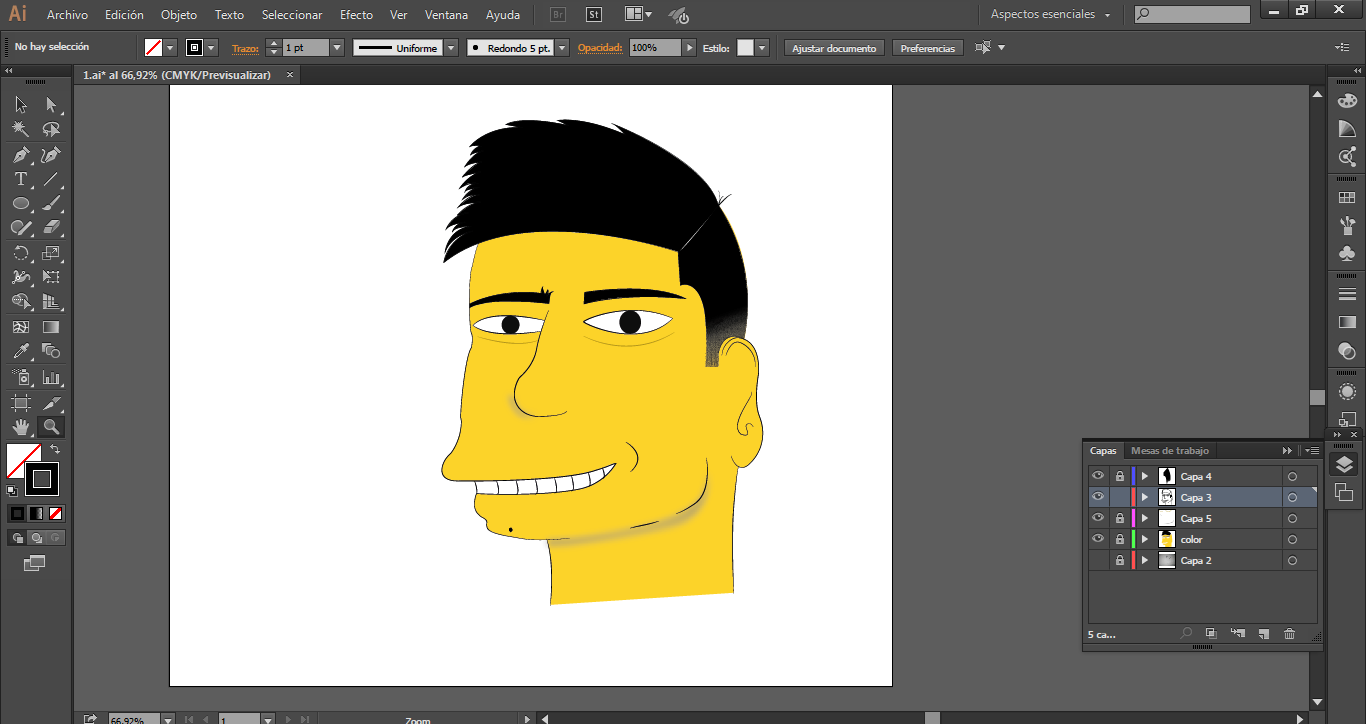Click the Ajustar documento button
The image size is (1366, 724).
[834, 48]
